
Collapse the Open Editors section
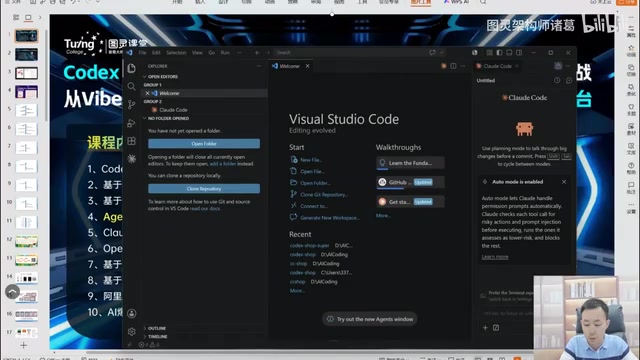(161, 77)
